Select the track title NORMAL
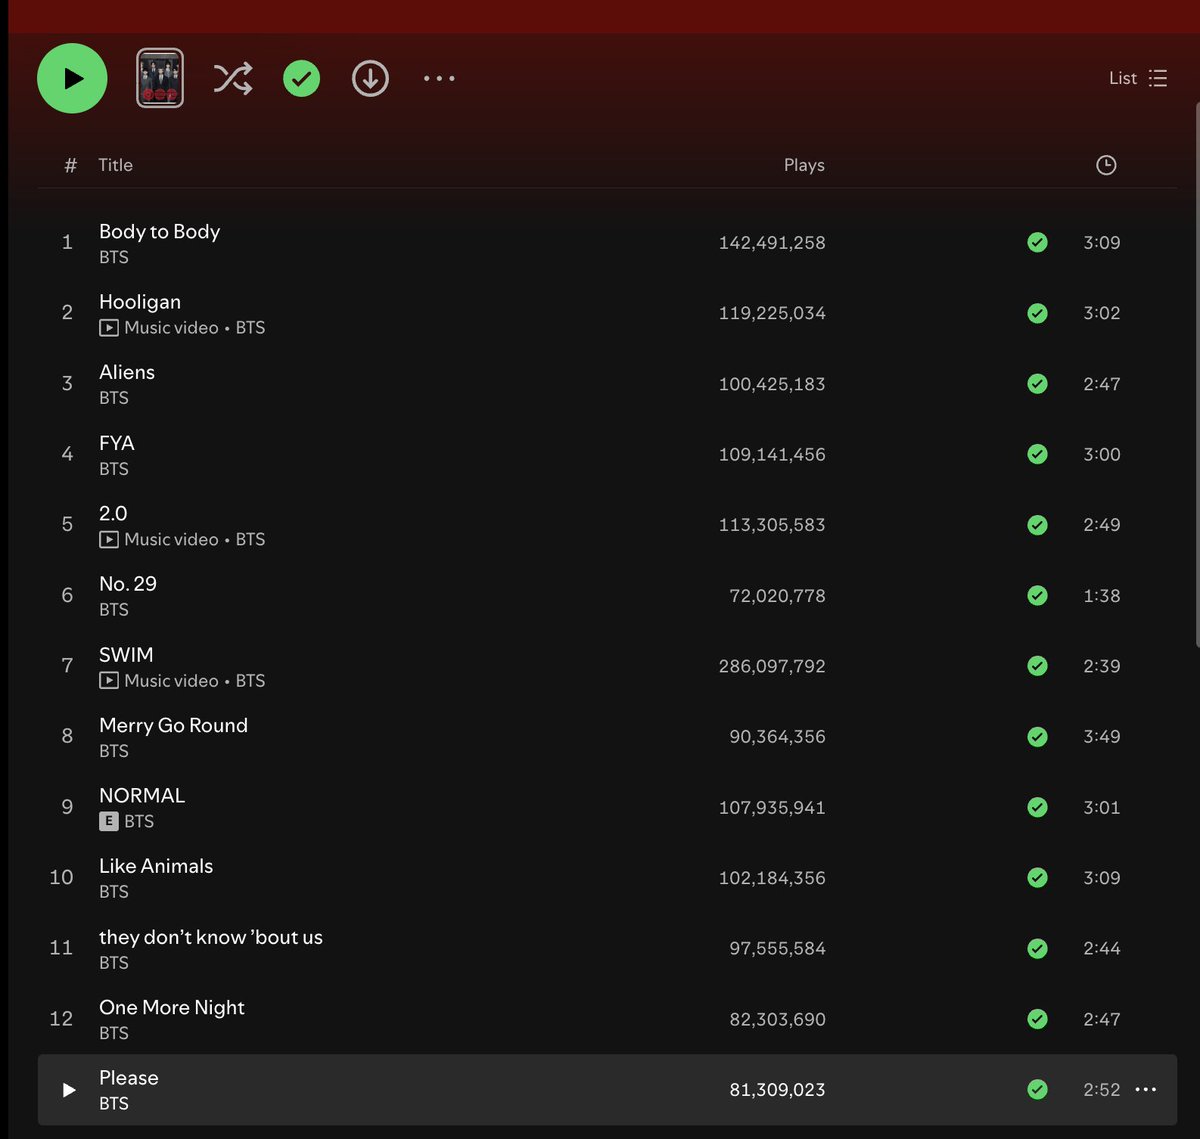Screen dimensions: 1200x1139 pos(142,796)
